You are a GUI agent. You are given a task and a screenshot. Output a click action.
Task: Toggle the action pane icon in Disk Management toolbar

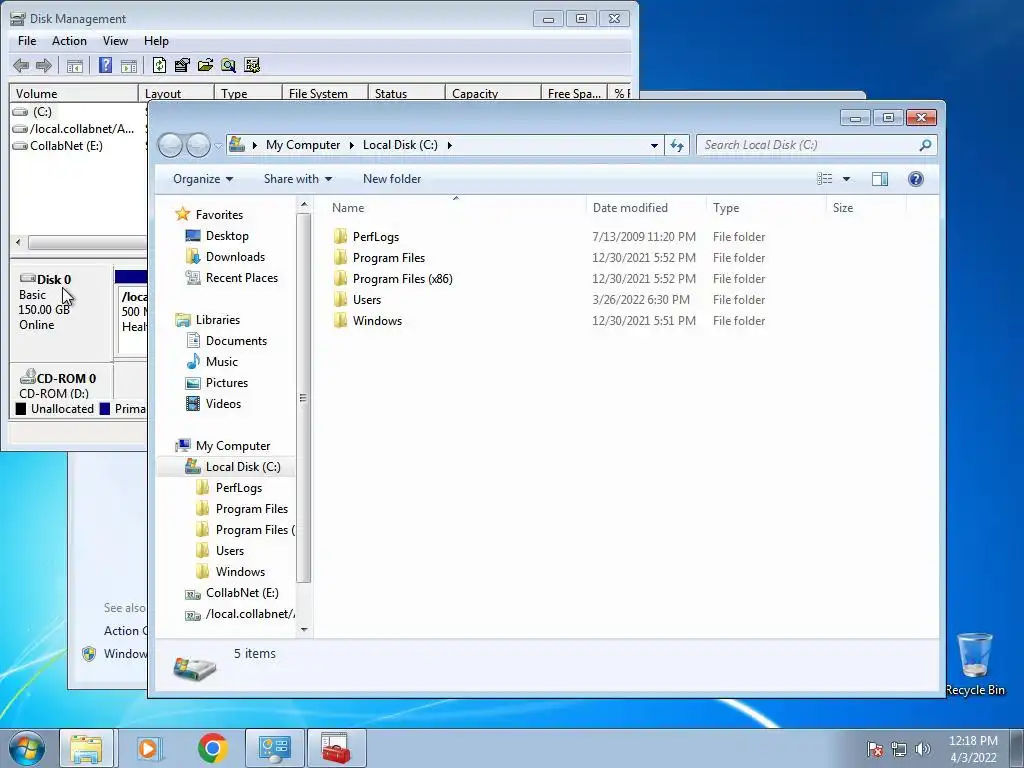coord(129,65)
